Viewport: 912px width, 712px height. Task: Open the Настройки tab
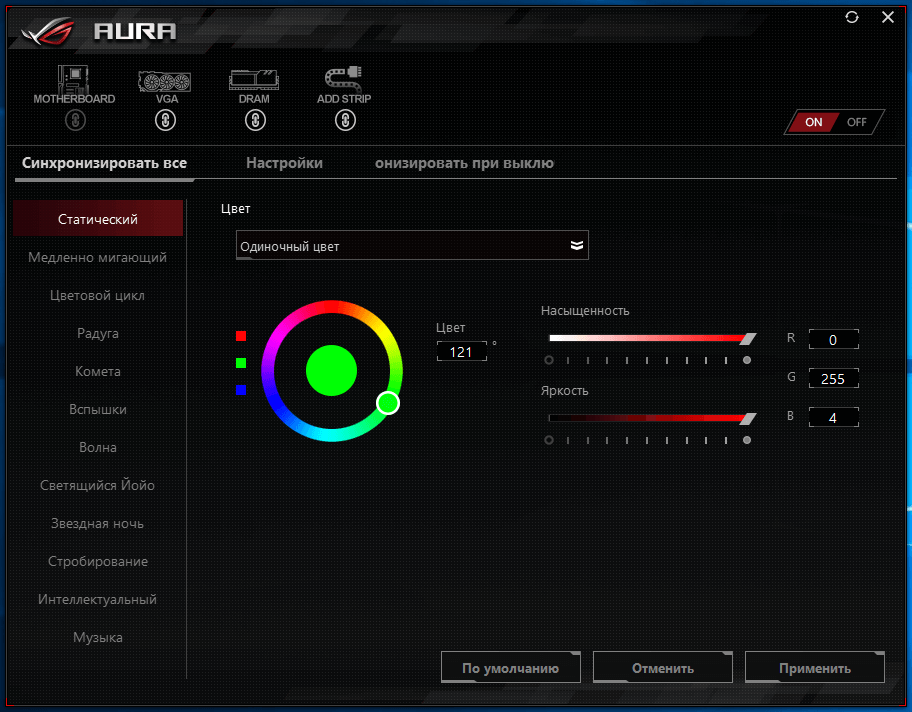point(284,163)
